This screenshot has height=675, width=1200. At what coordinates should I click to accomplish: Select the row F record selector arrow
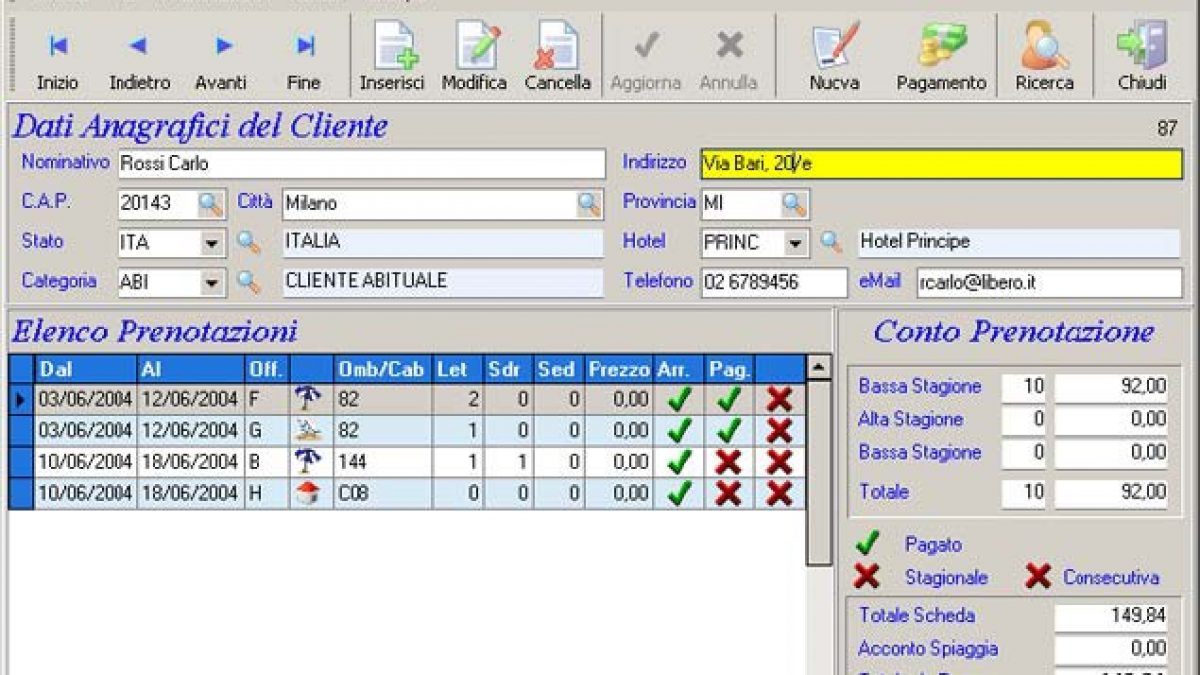tap(21, 400)
